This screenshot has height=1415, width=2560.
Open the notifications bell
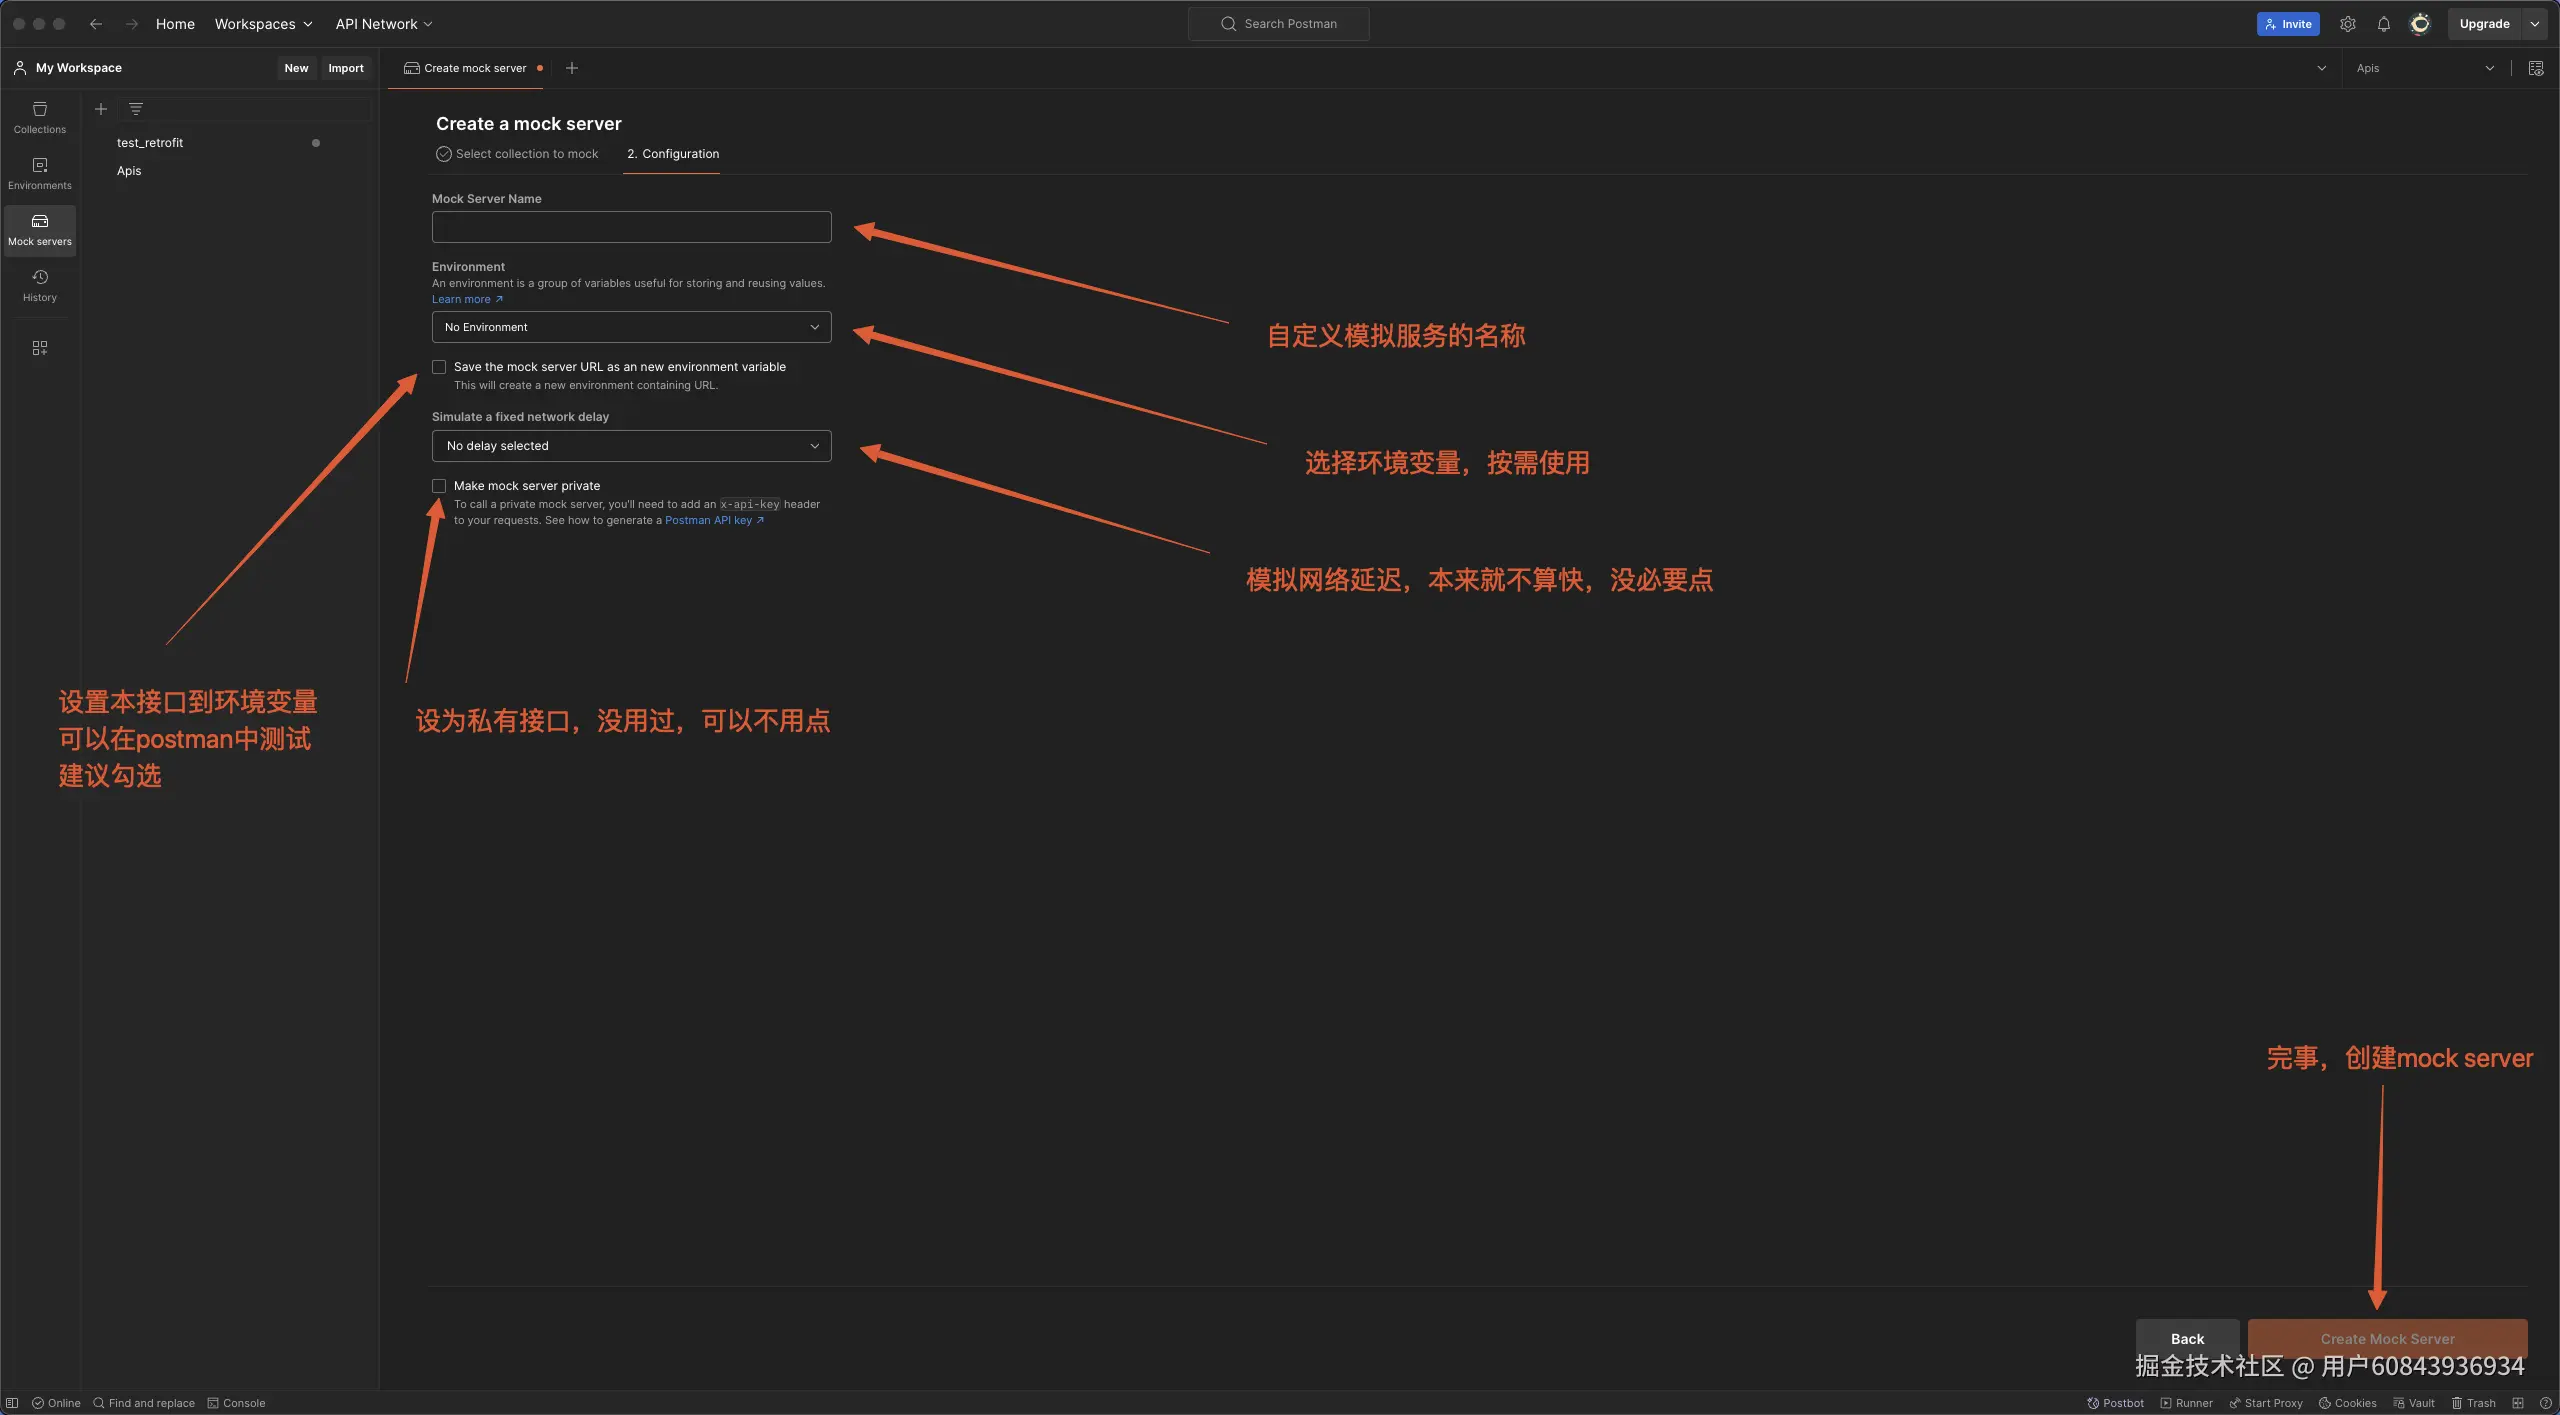tap(2383, 24)
